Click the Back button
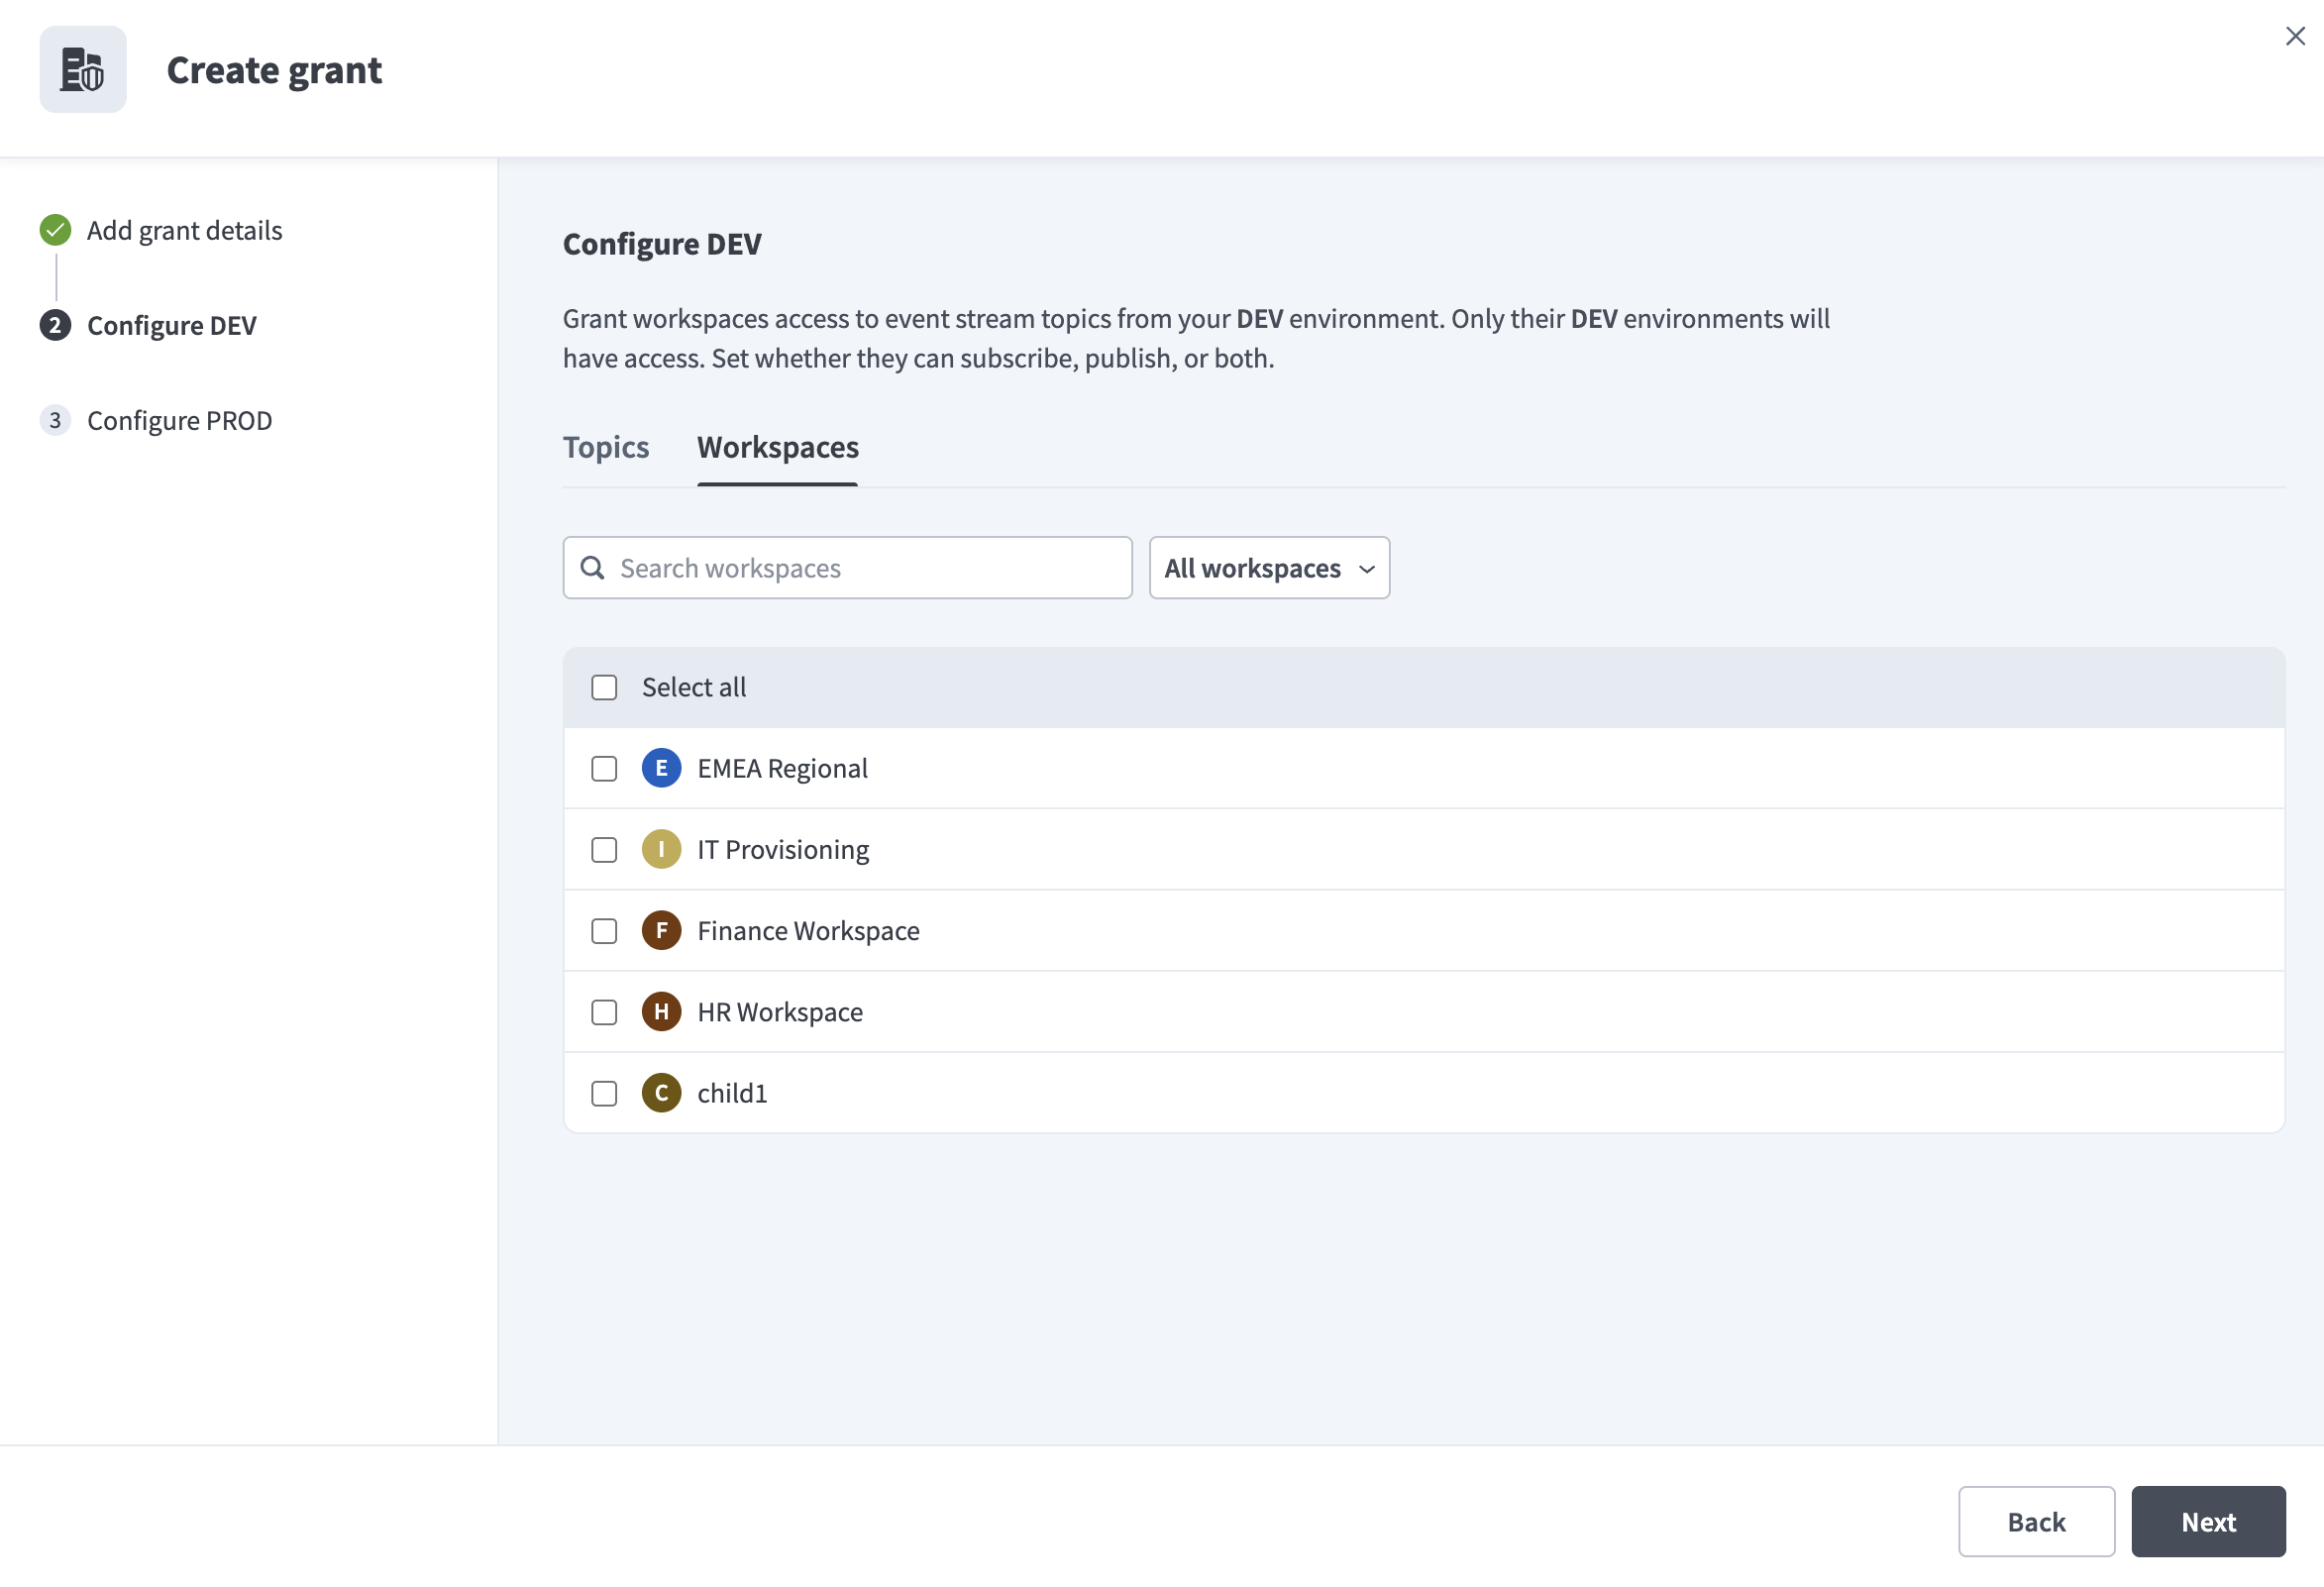 2036,1522
